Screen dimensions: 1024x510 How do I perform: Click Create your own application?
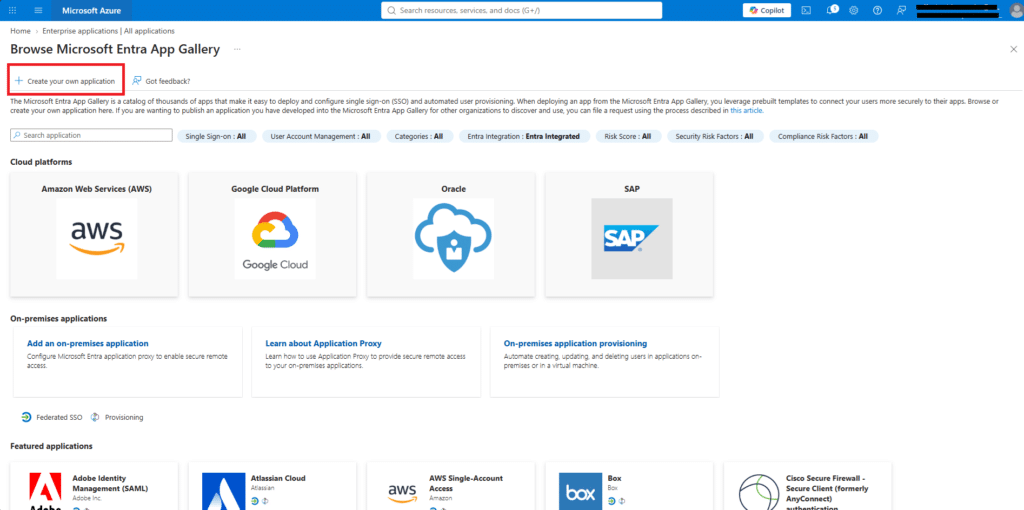65,81
